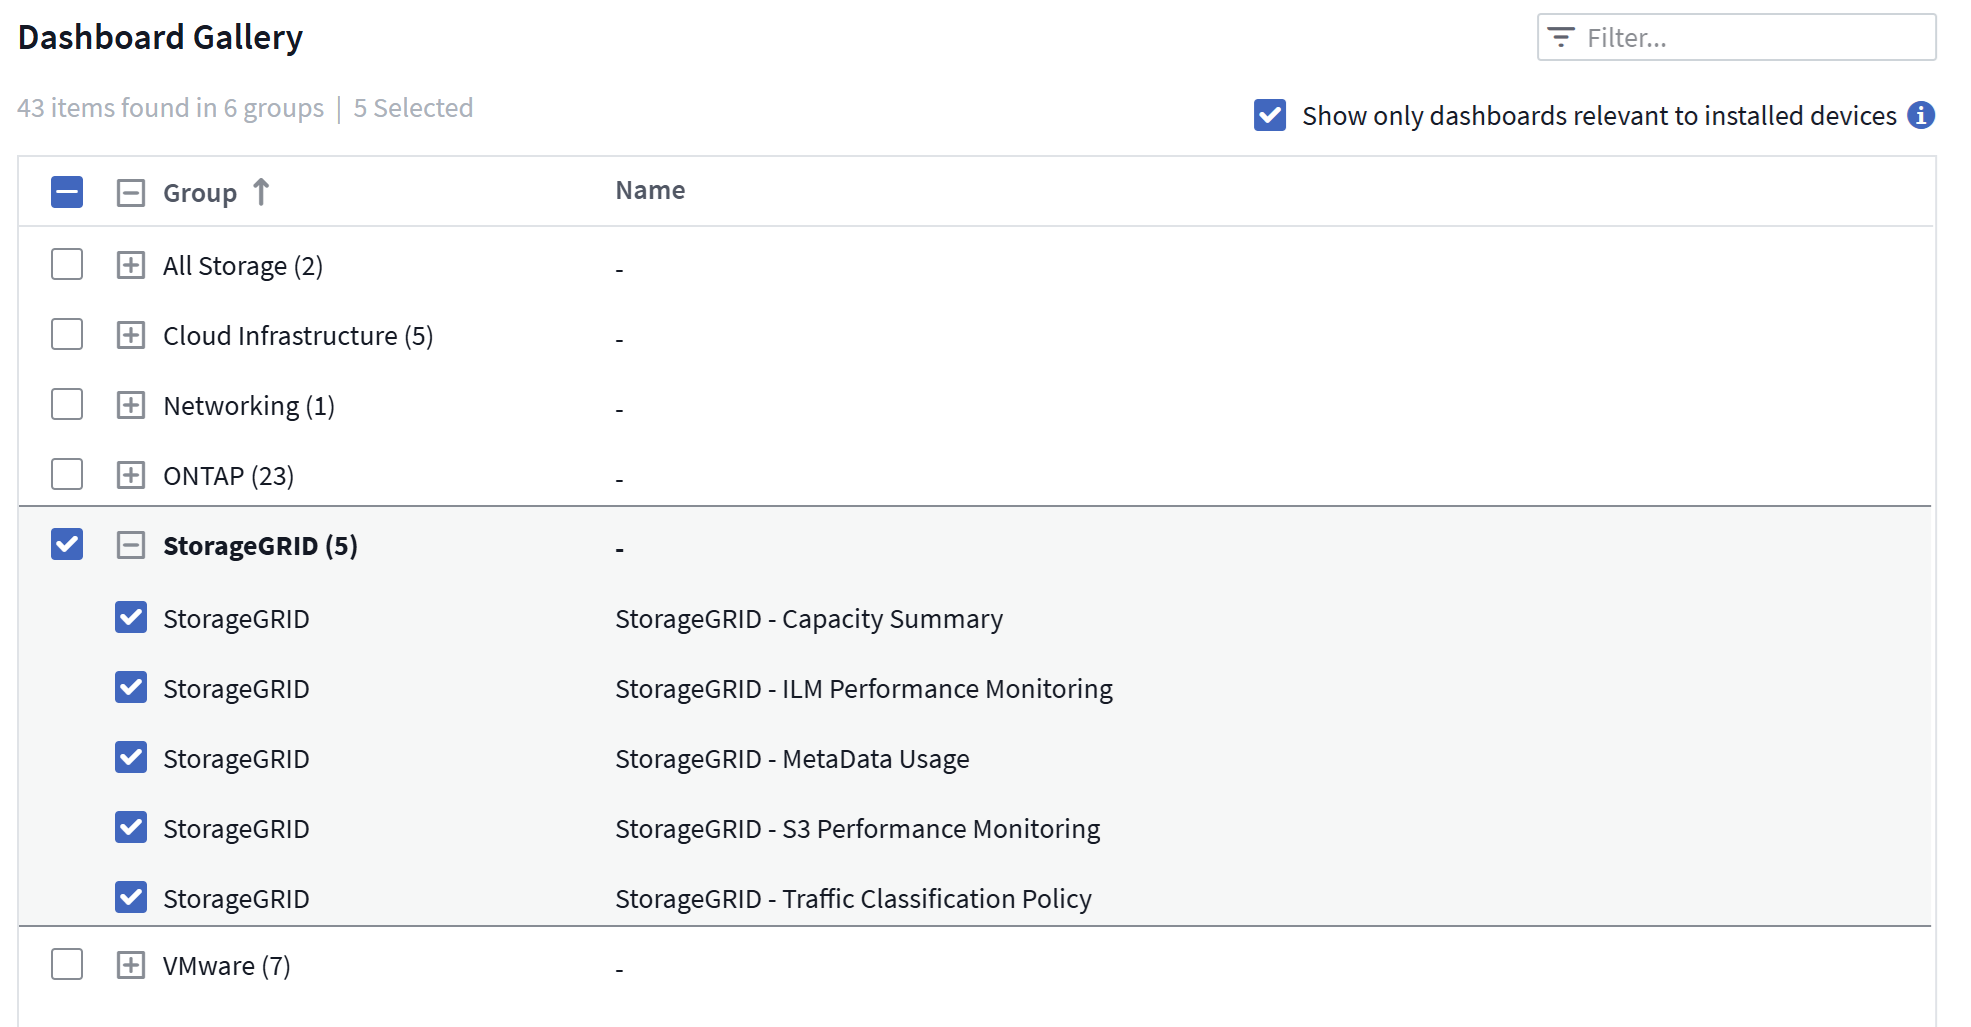Click the Group column sort arrow
1971x1027 pixels.
261,191
